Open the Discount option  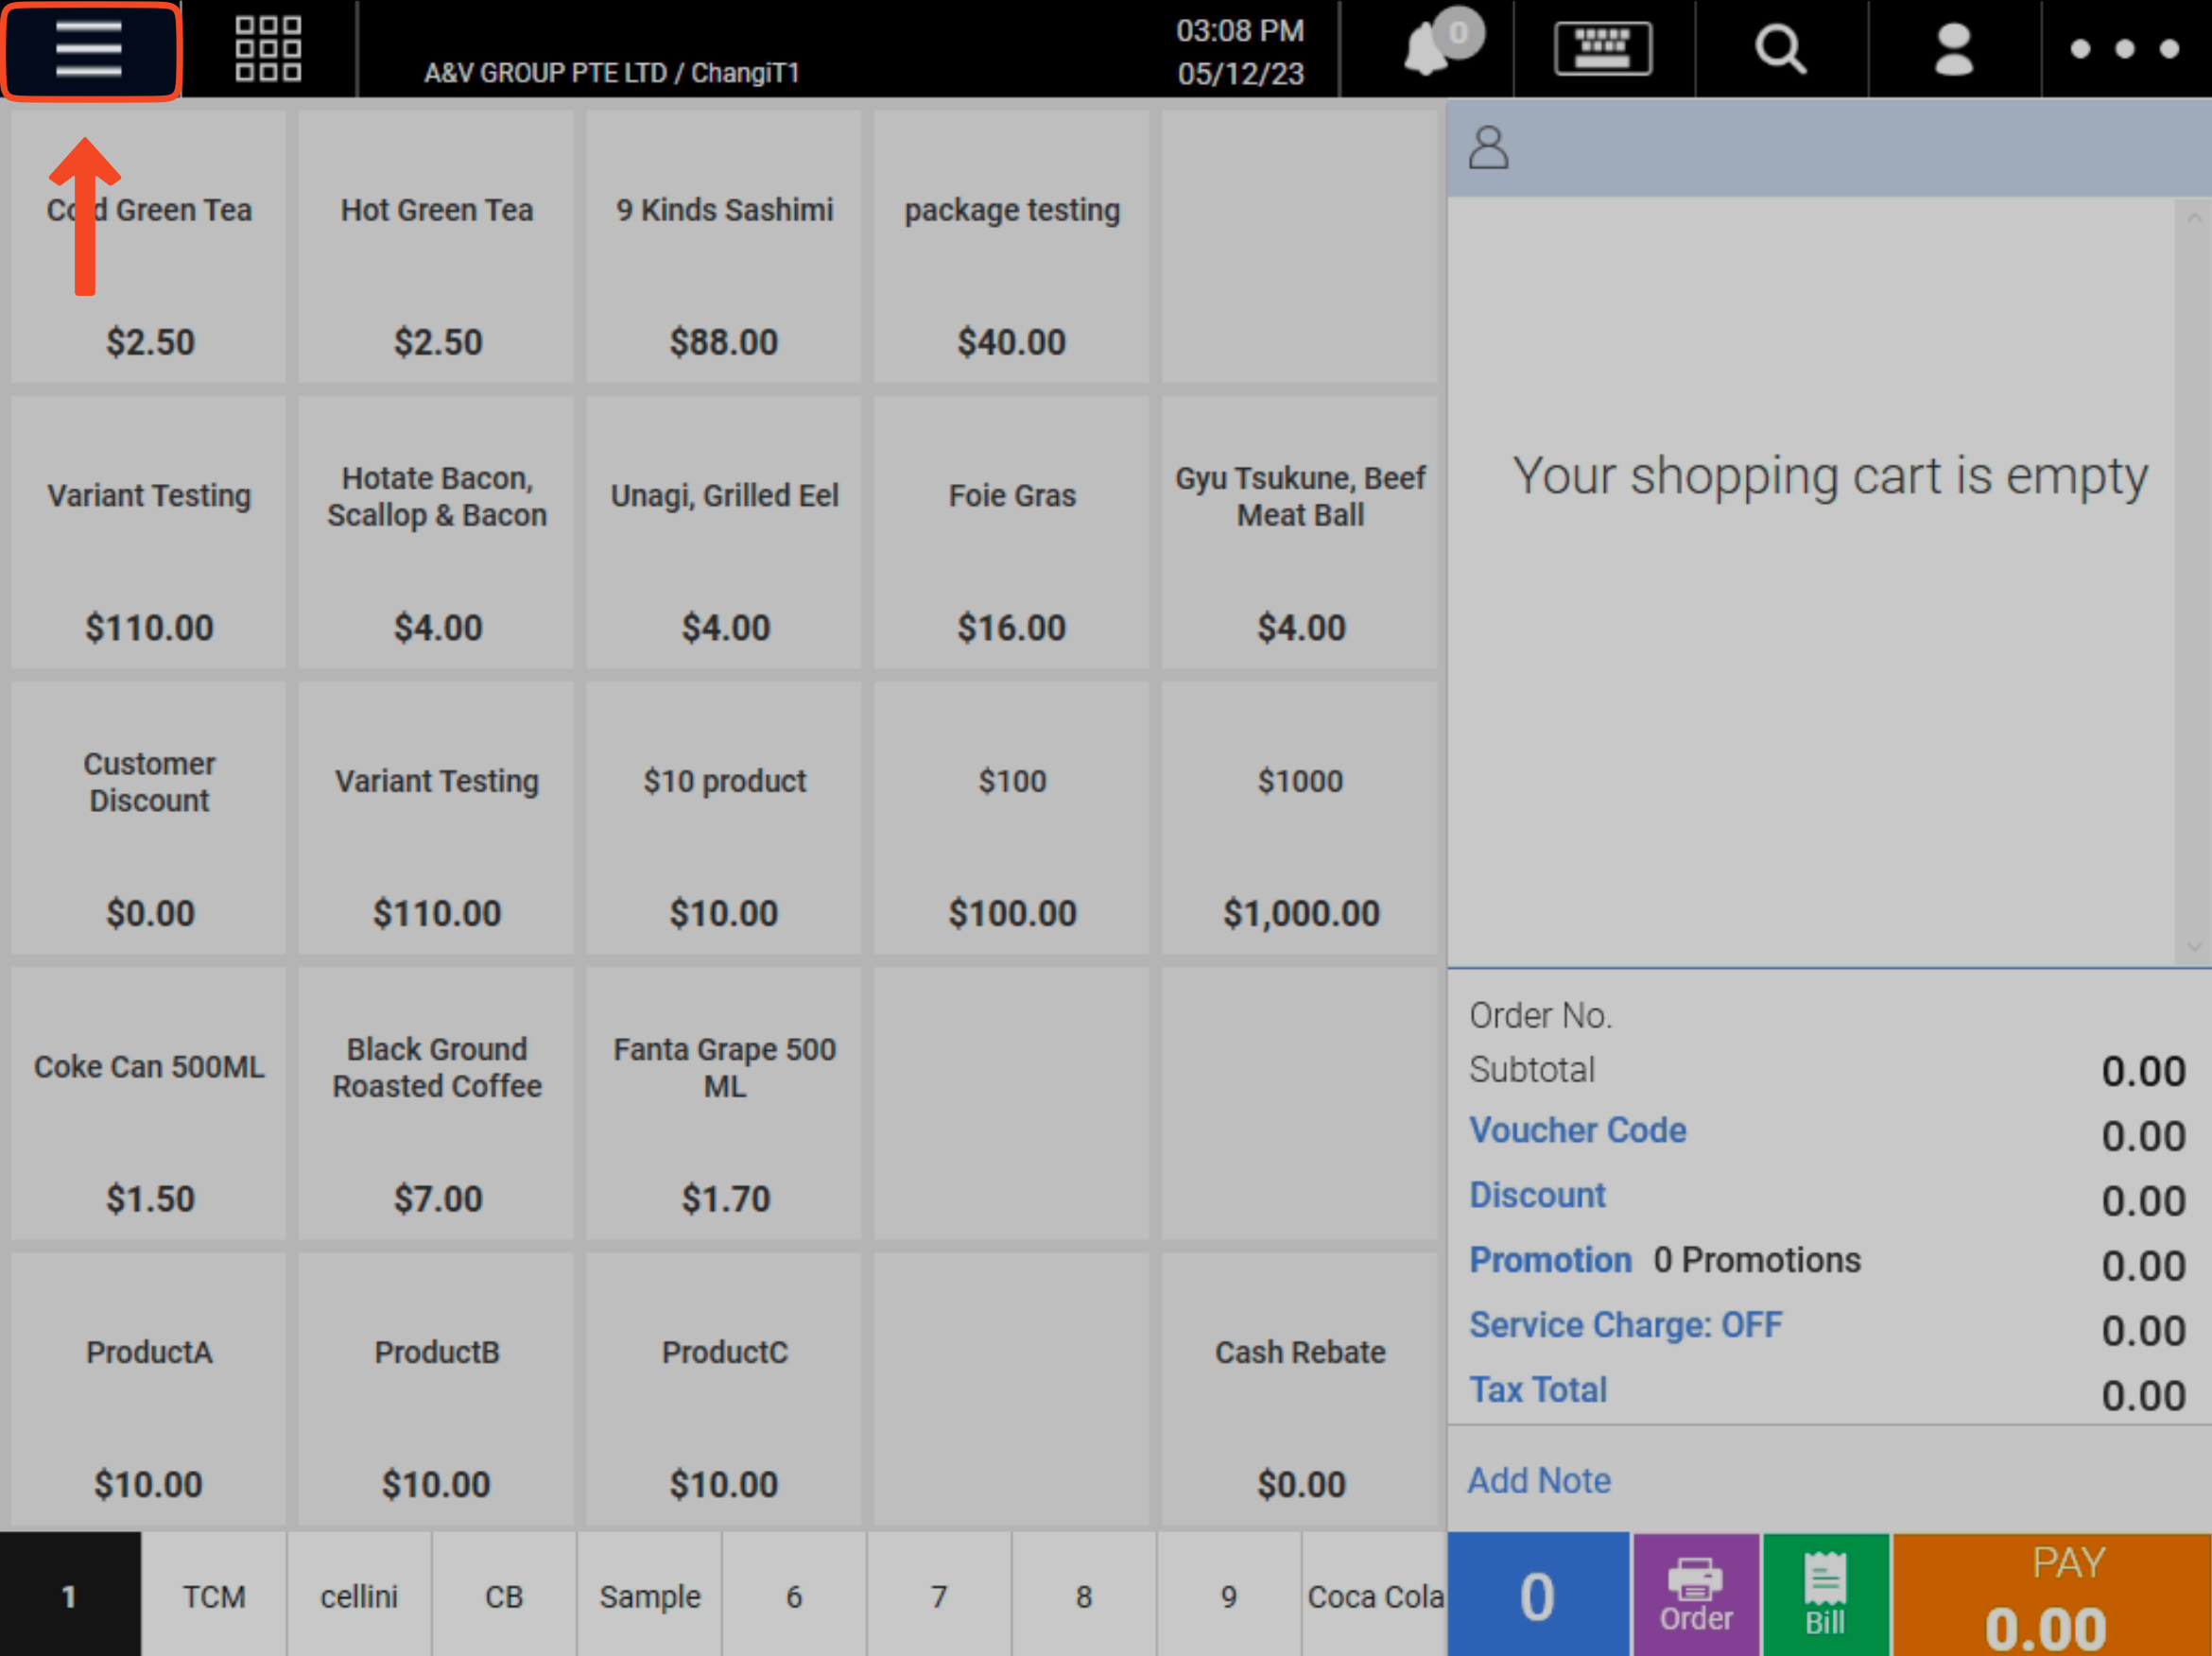(1537, 1195)
